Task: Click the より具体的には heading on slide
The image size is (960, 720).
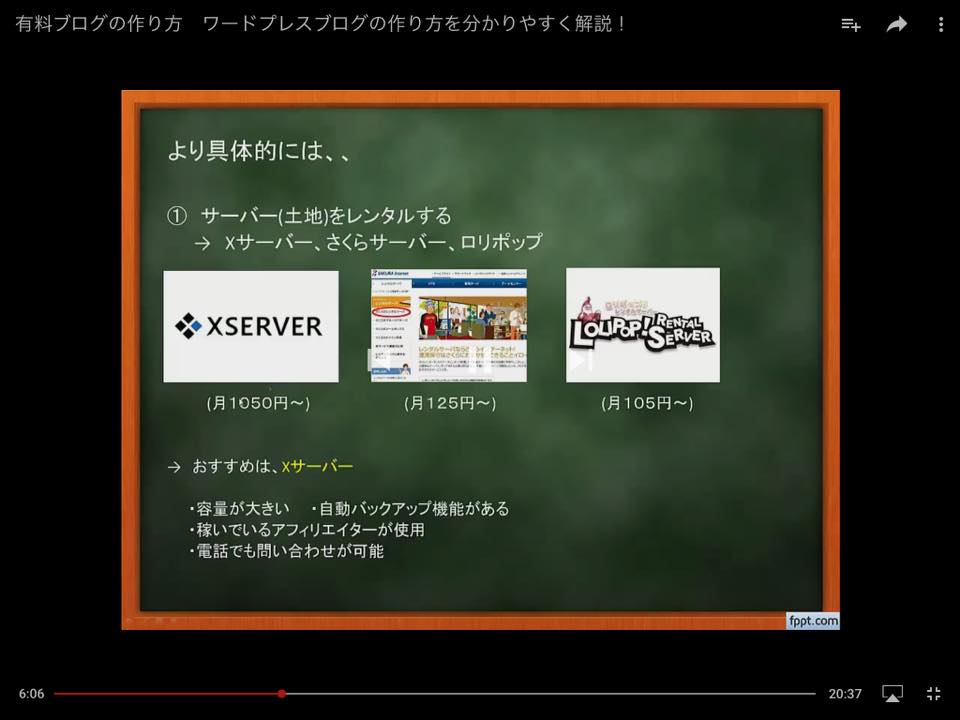Action: pos(259,152)
